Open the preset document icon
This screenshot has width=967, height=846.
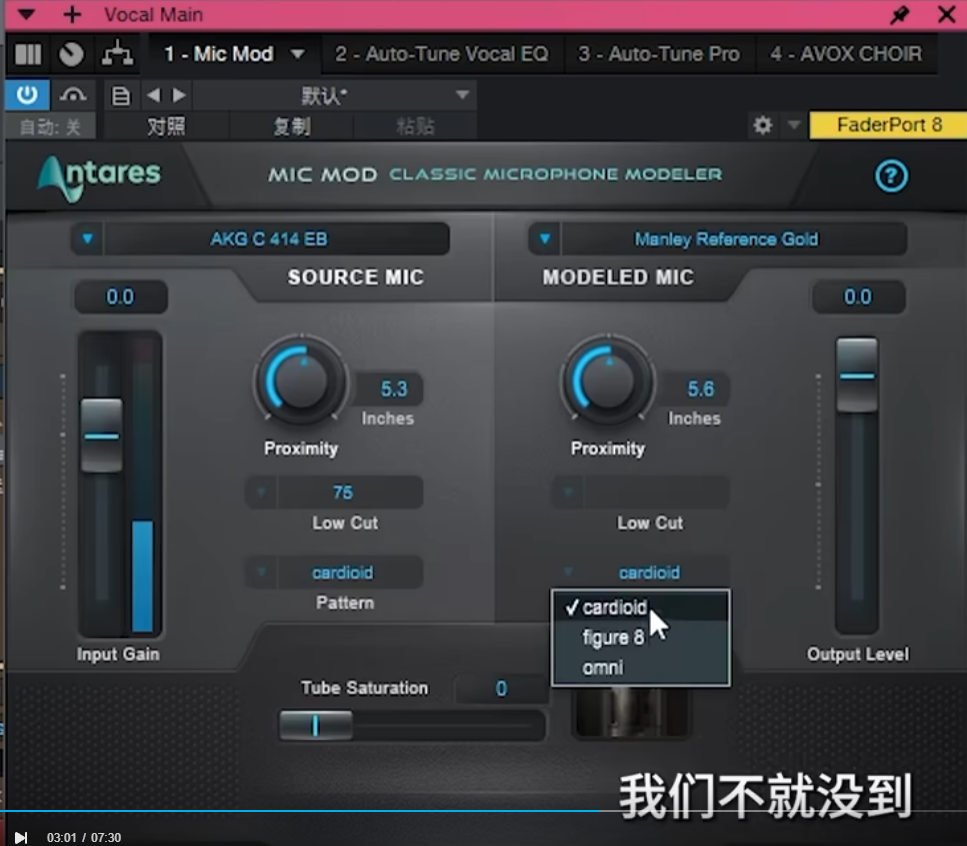point(121,96)
